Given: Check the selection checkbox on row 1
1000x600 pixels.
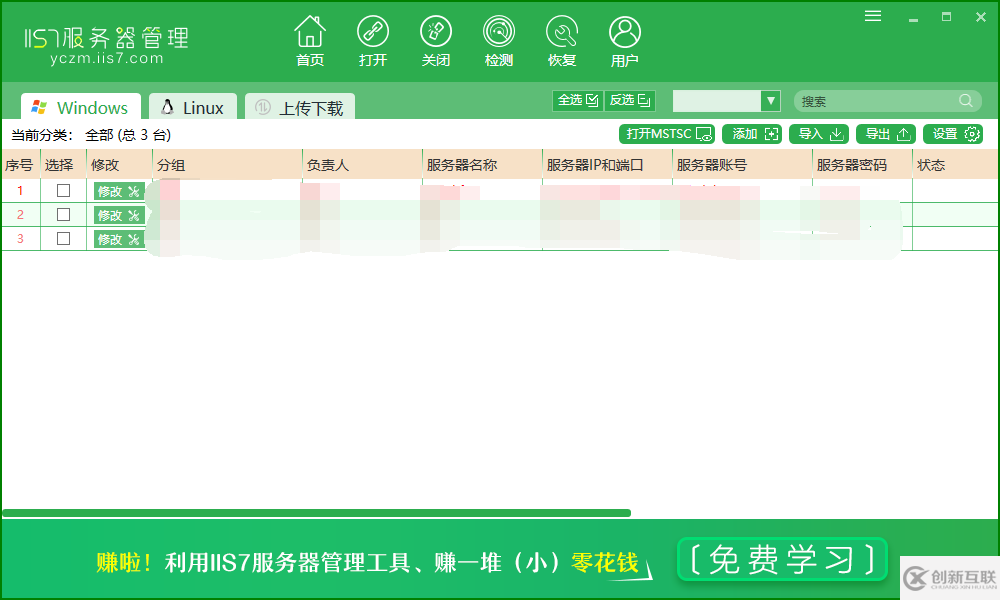Looking at the screenshot, I should coord(62,190).
